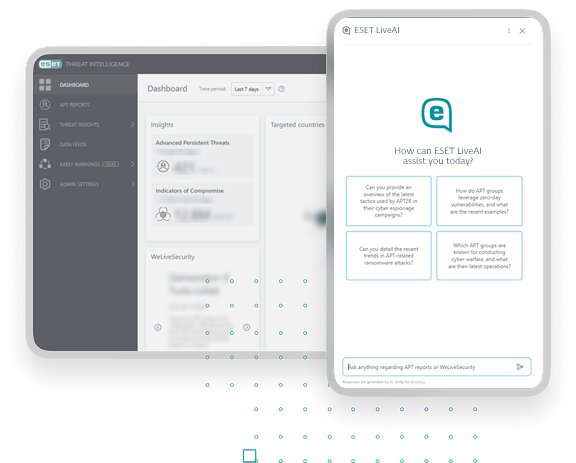
Task: Click the ESET logo in header
Action: point(50,64)
